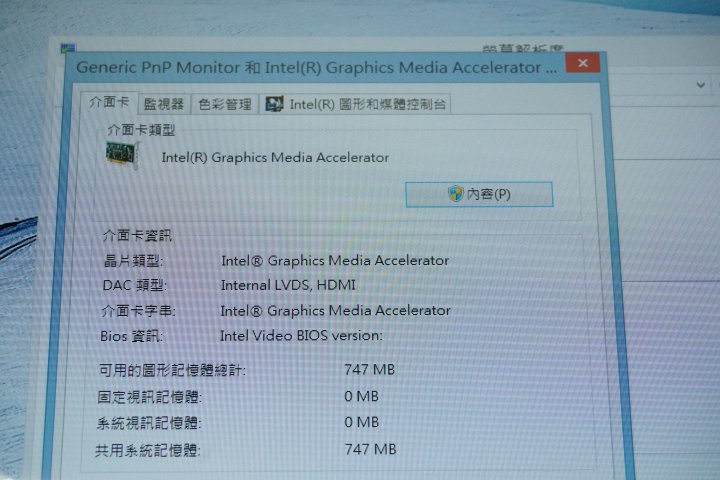Click the 固定視訊記憶體 label

pos(150,396)
